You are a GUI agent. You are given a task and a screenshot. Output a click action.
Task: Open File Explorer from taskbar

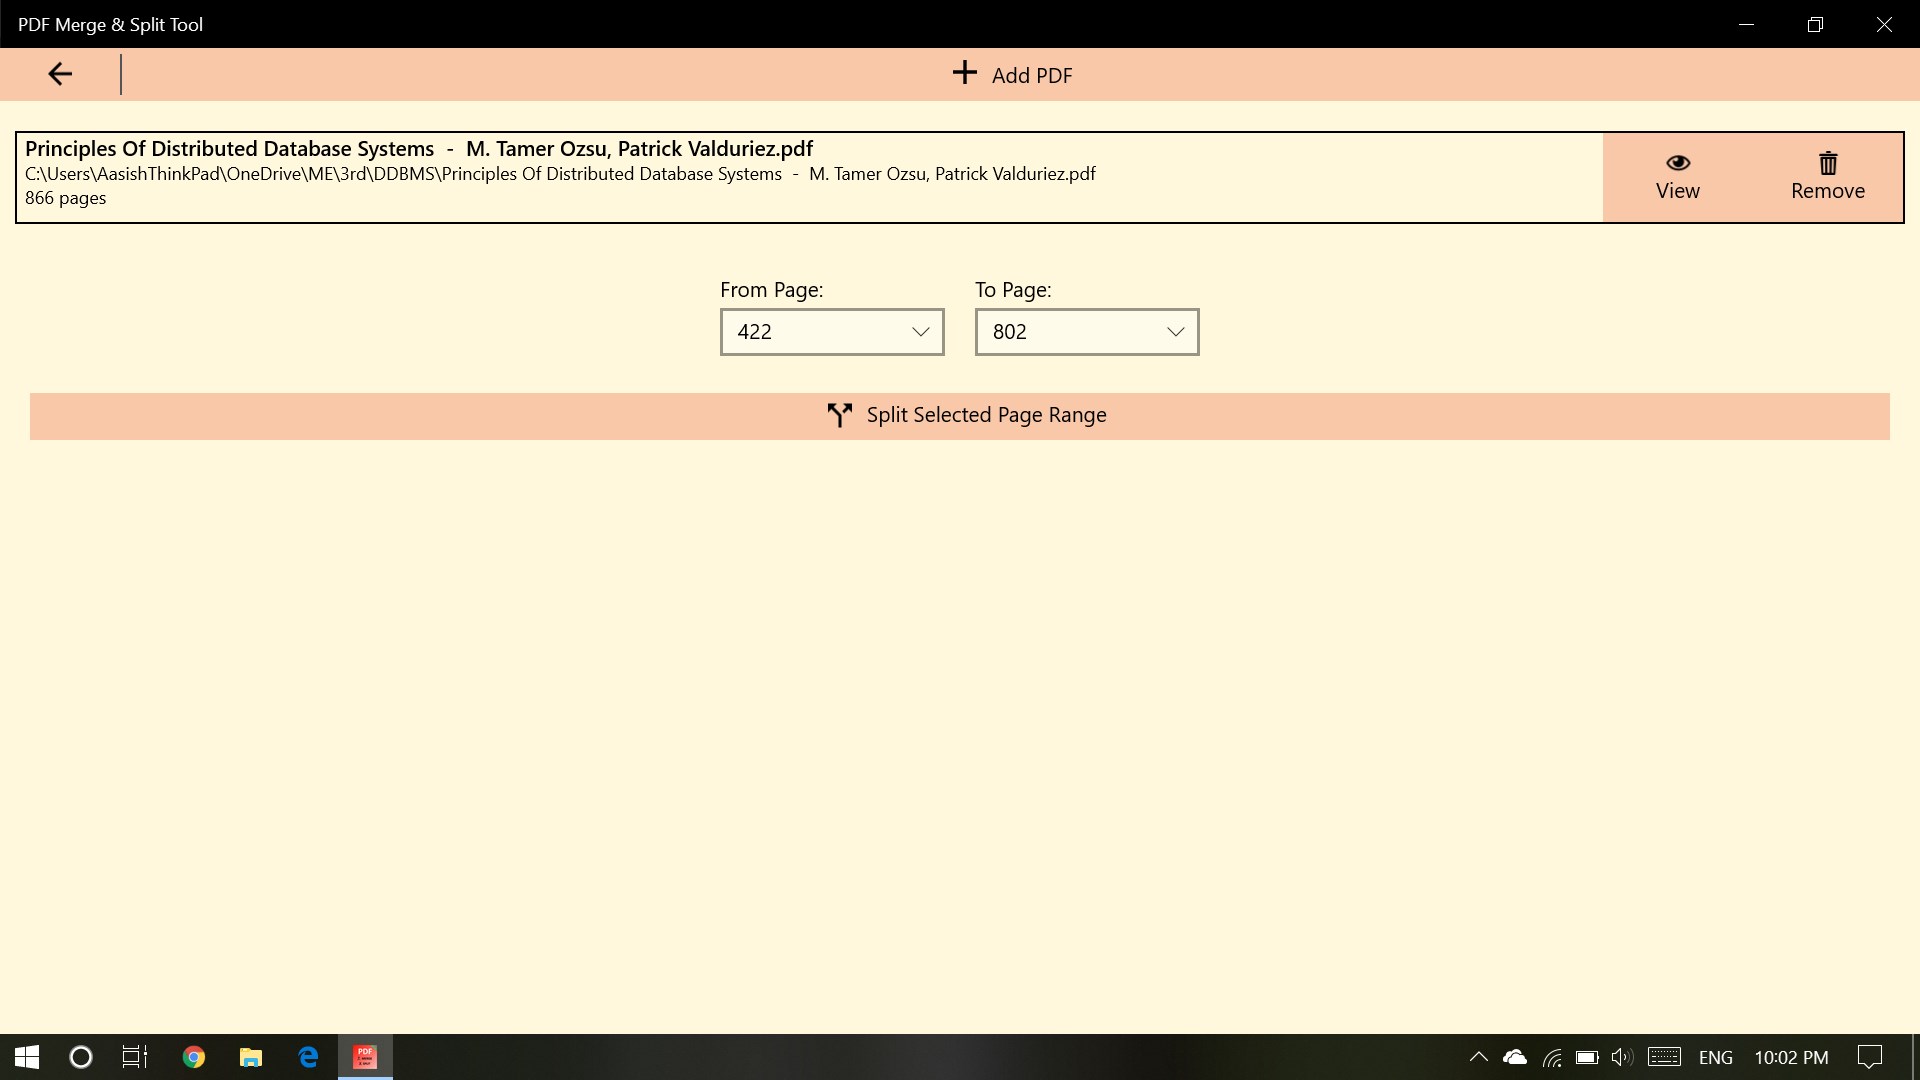[251, 1057]
